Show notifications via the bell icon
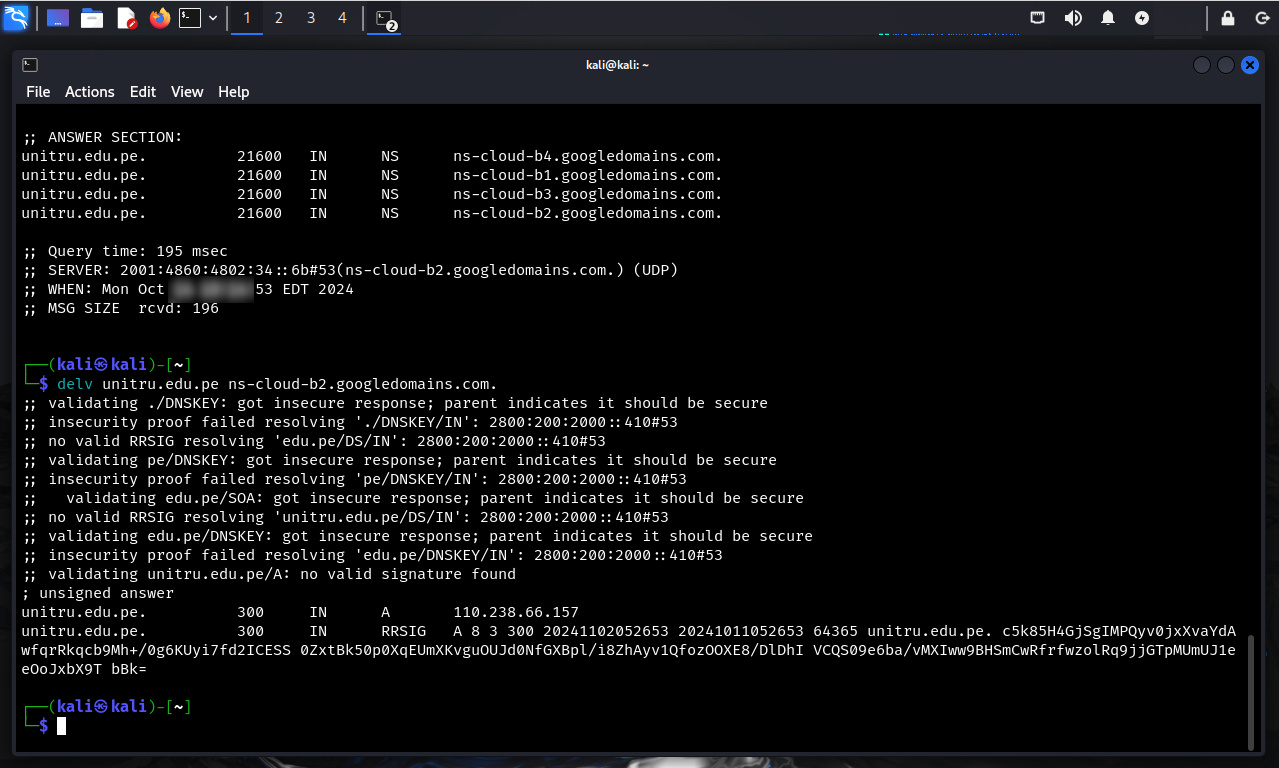Screen dimensions: 1279x768 [1108, 18]
